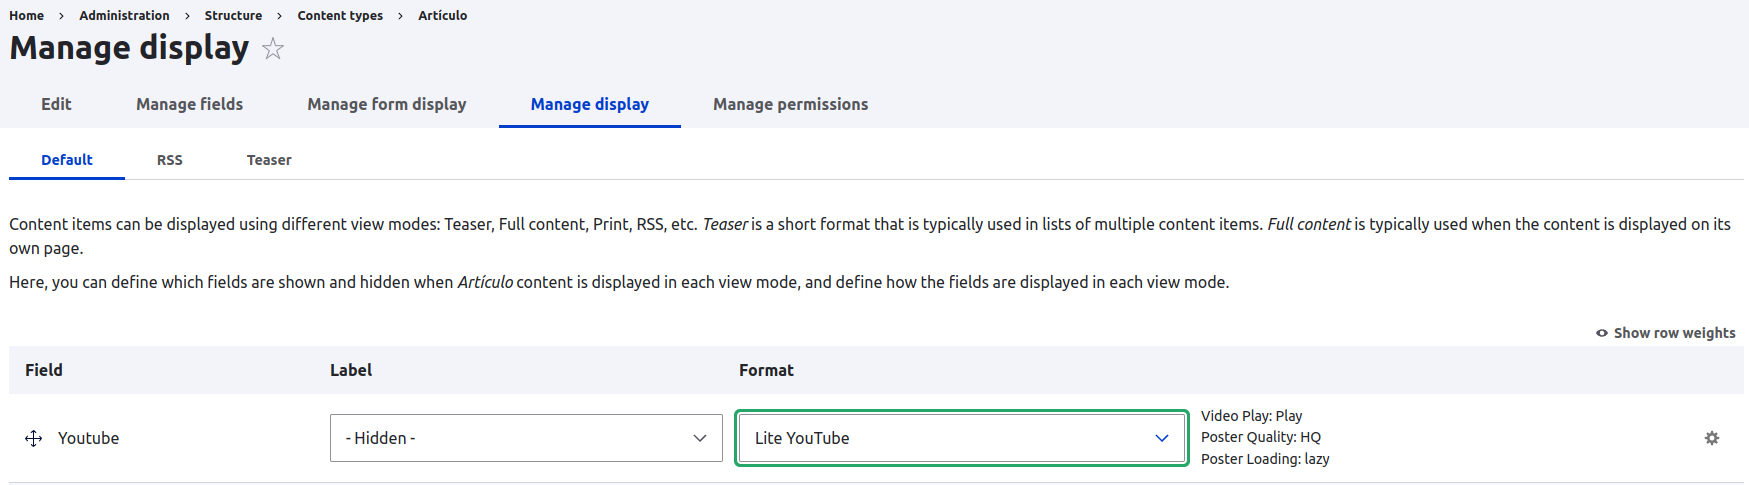Open the Manage fields tab
The width and height of the screenshot is (1749, 485).
coord(189,104)
